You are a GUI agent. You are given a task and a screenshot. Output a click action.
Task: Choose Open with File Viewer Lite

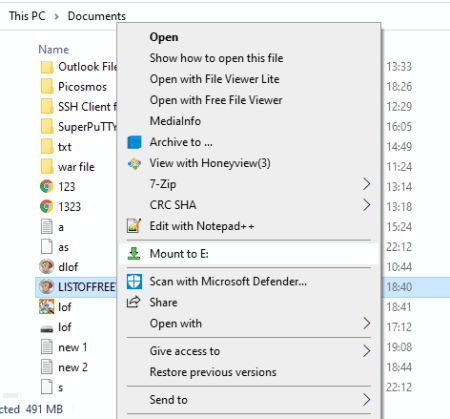[x=215, y=79]
